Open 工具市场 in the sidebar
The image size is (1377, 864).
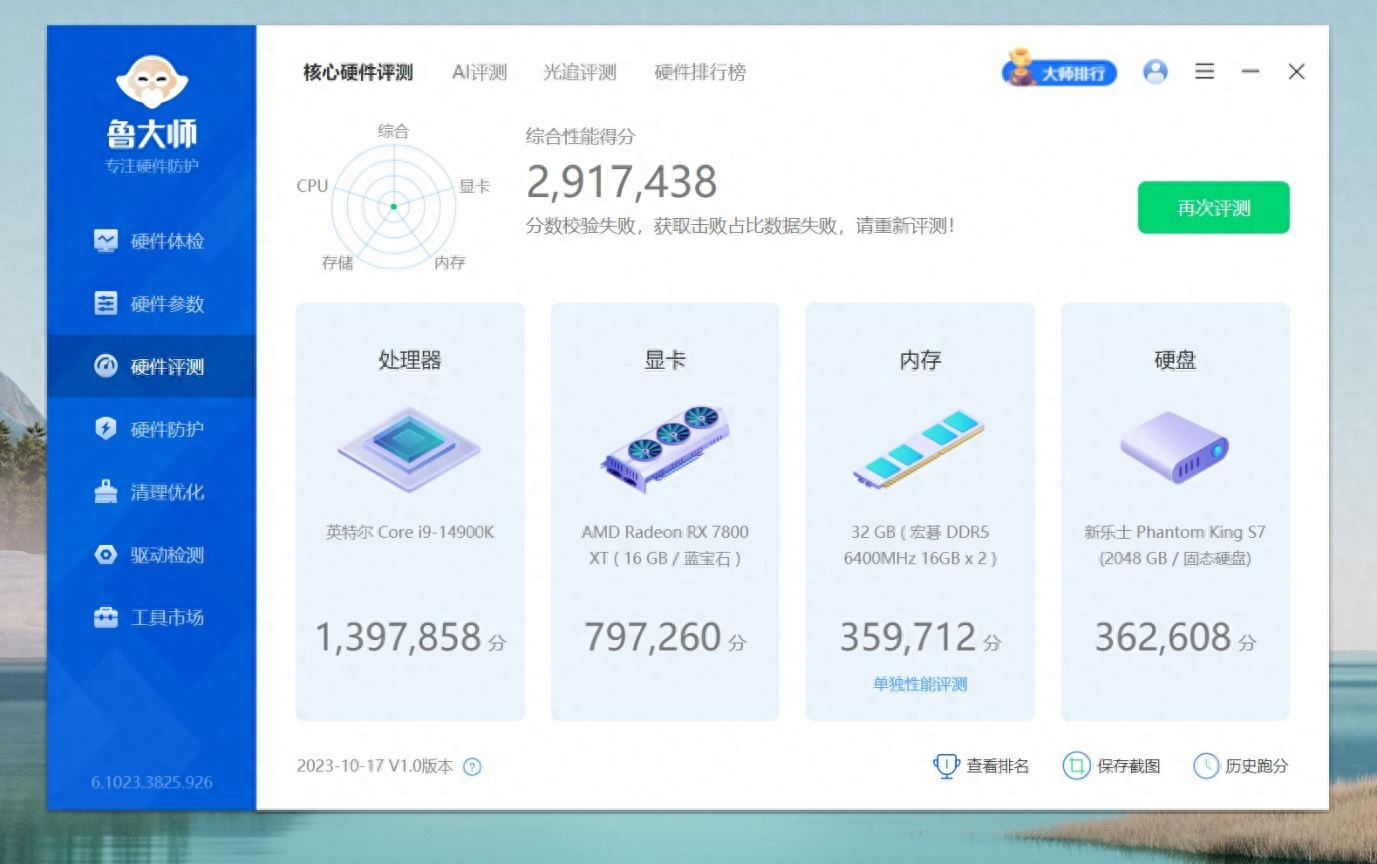coord(151,617)
